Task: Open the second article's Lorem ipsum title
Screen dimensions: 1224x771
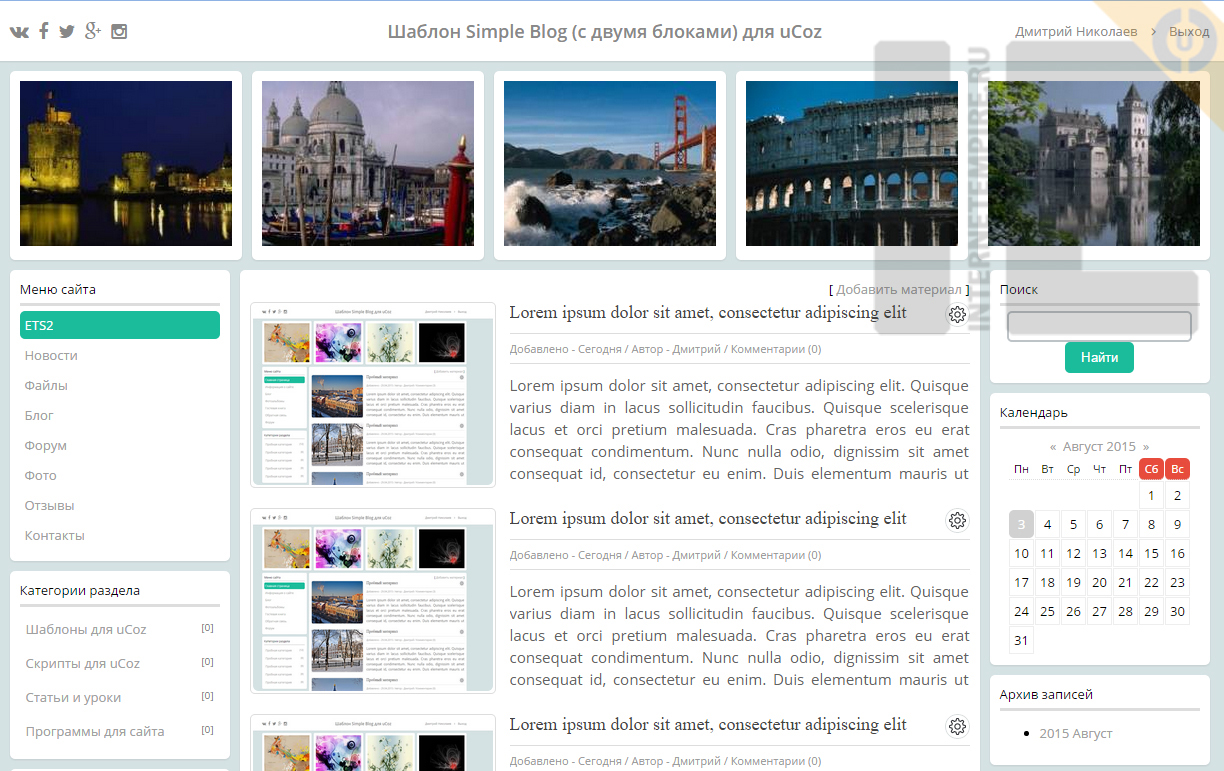Action: 708,518
